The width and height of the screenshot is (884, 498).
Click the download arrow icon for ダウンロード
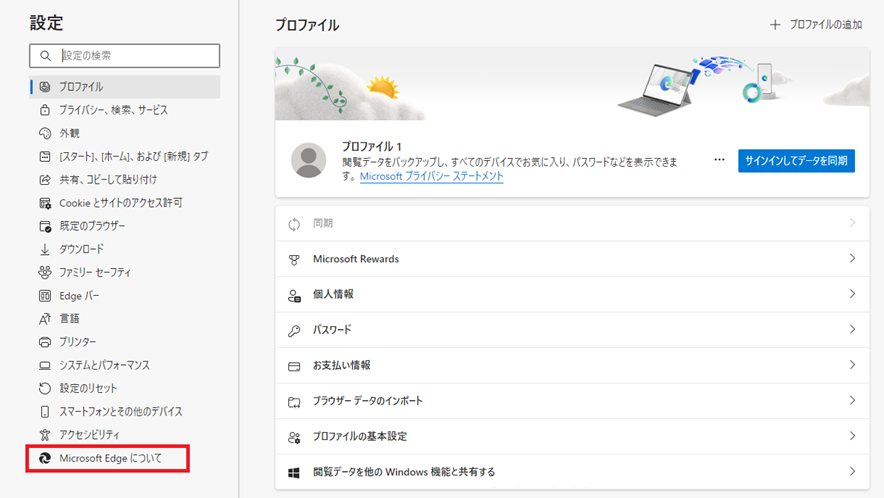pyautogui.click(x=45, y=249)
